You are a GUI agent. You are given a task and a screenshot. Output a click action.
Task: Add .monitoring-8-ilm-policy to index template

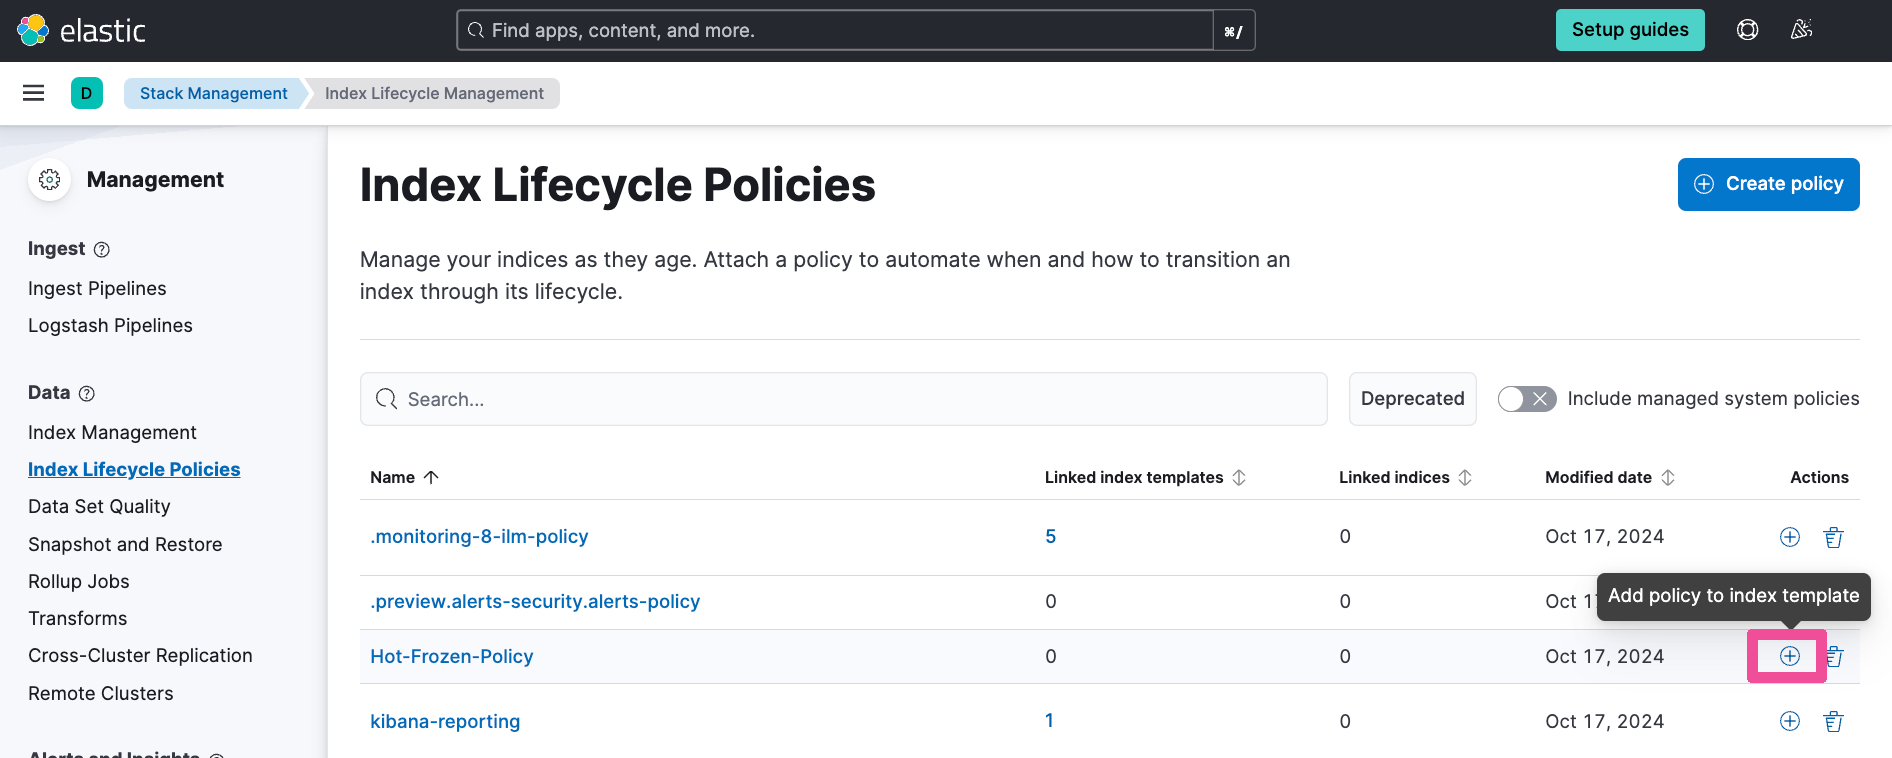coord(1790,537)
